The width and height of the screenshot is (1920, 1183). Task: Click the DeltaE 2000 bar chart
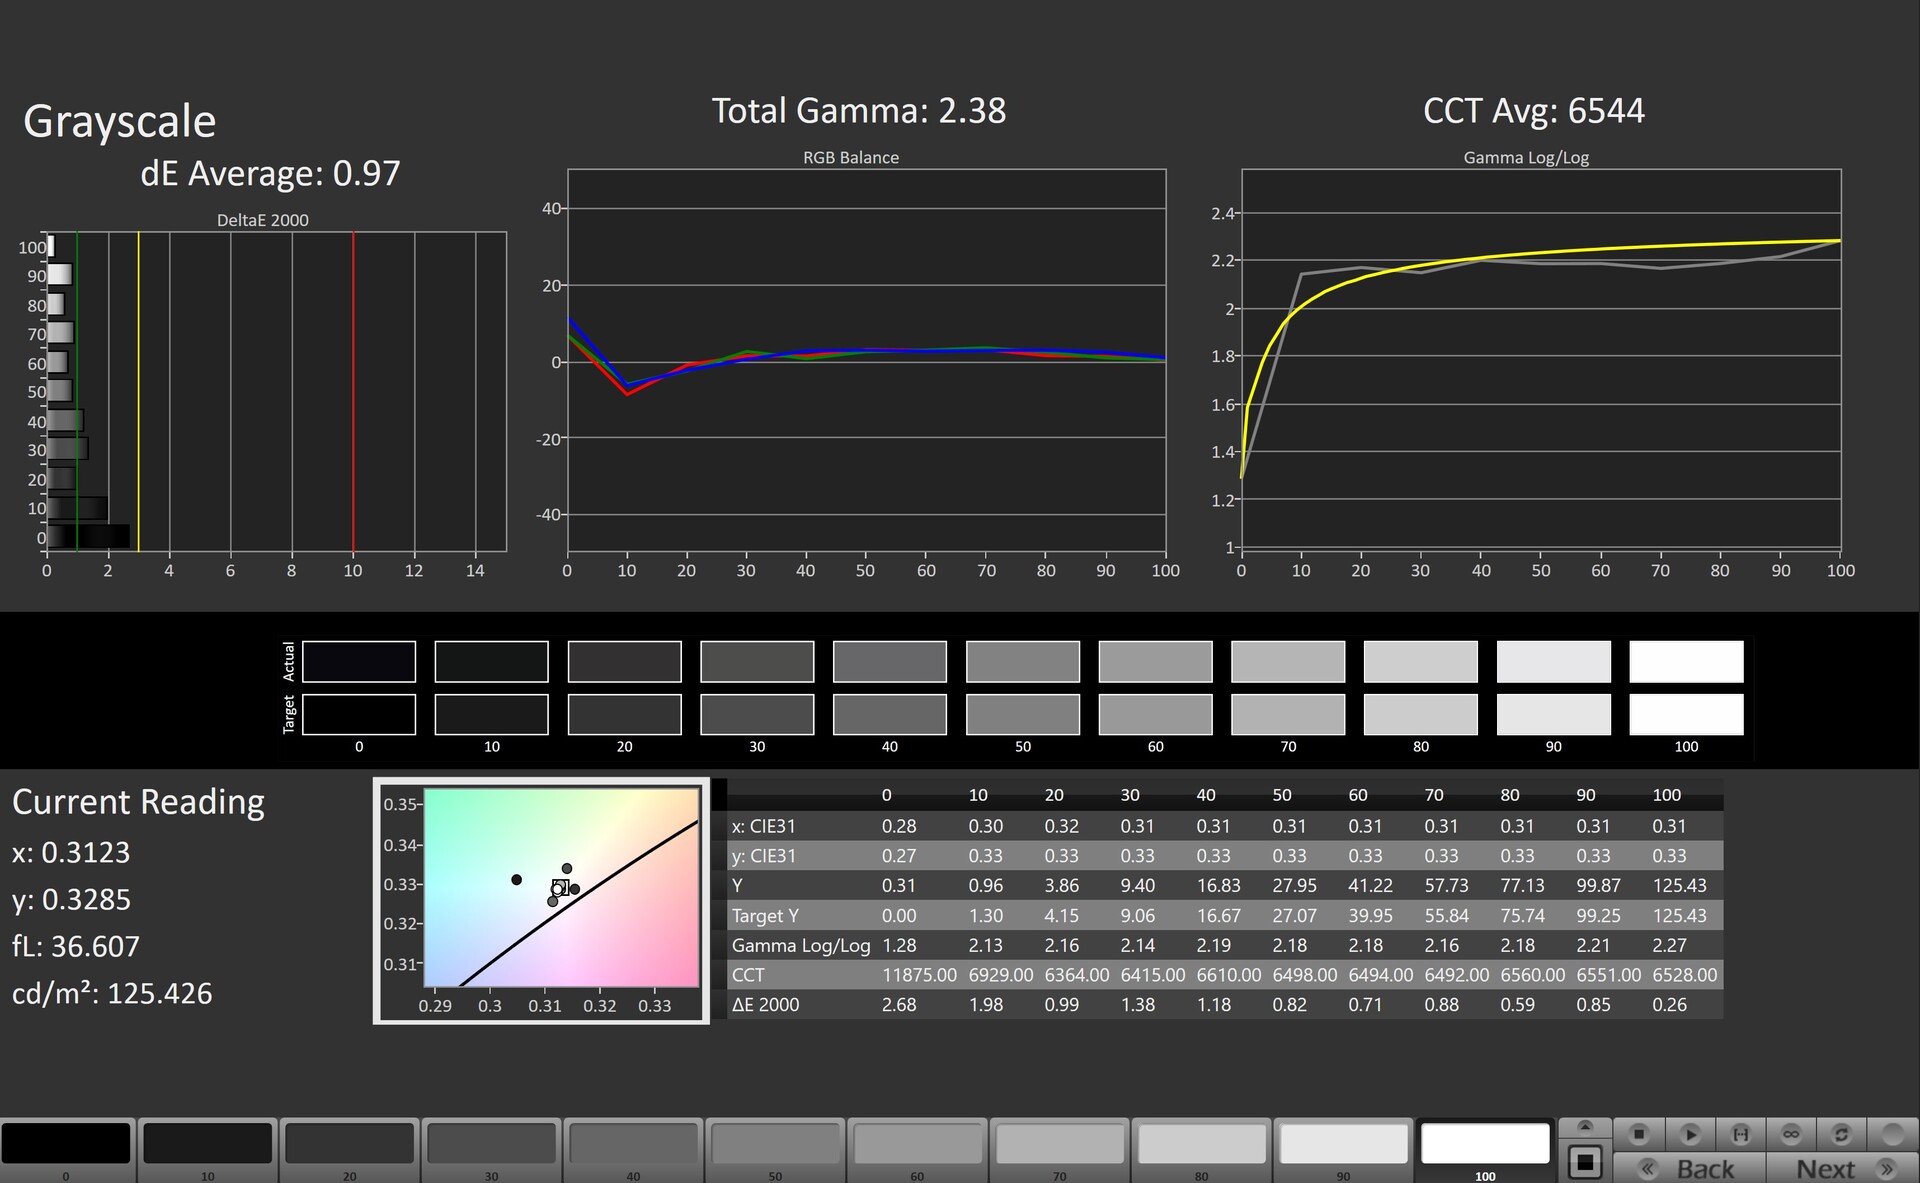(x=276, y=390)
